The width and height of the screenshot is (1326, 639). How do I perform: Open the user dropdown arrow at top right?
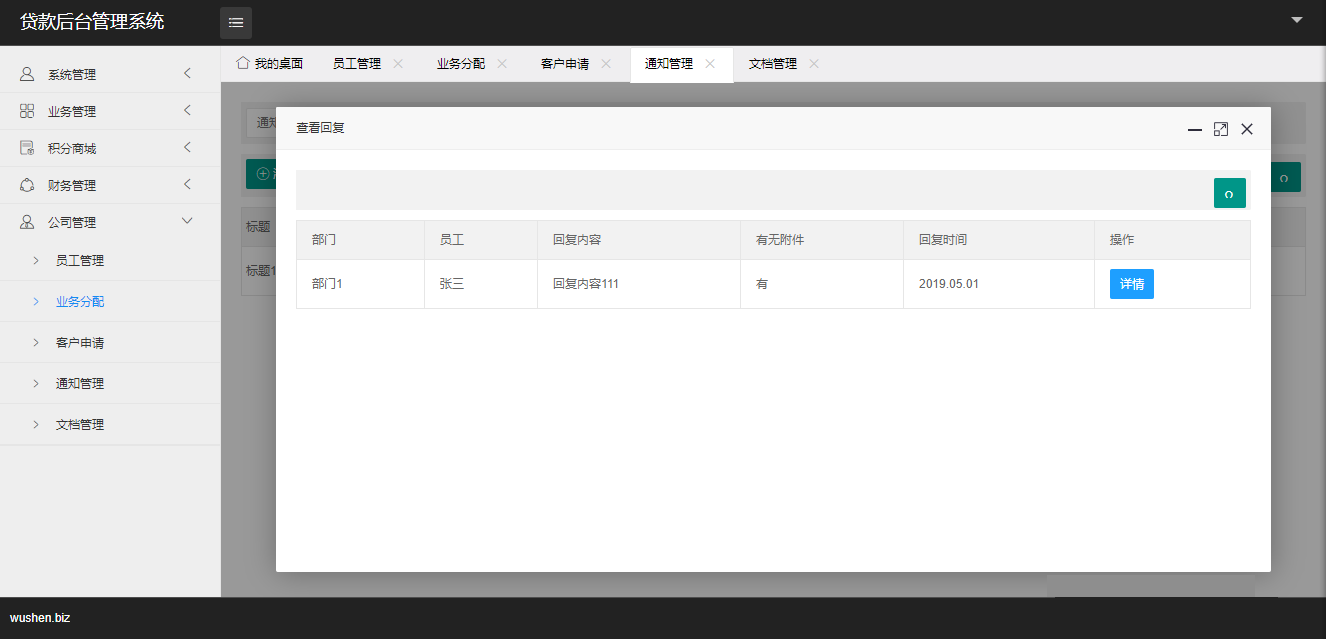[1297, 20]
